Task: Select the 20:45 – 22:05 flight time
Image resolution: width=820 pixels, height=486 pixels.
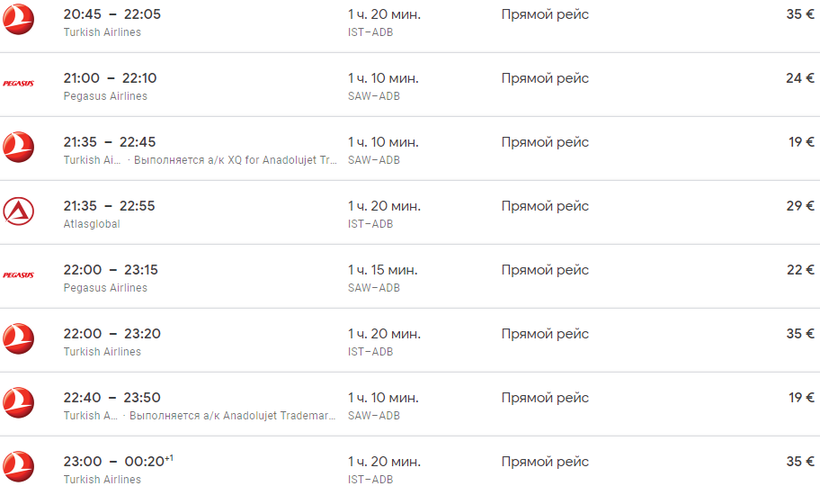Action: (111, 15)
